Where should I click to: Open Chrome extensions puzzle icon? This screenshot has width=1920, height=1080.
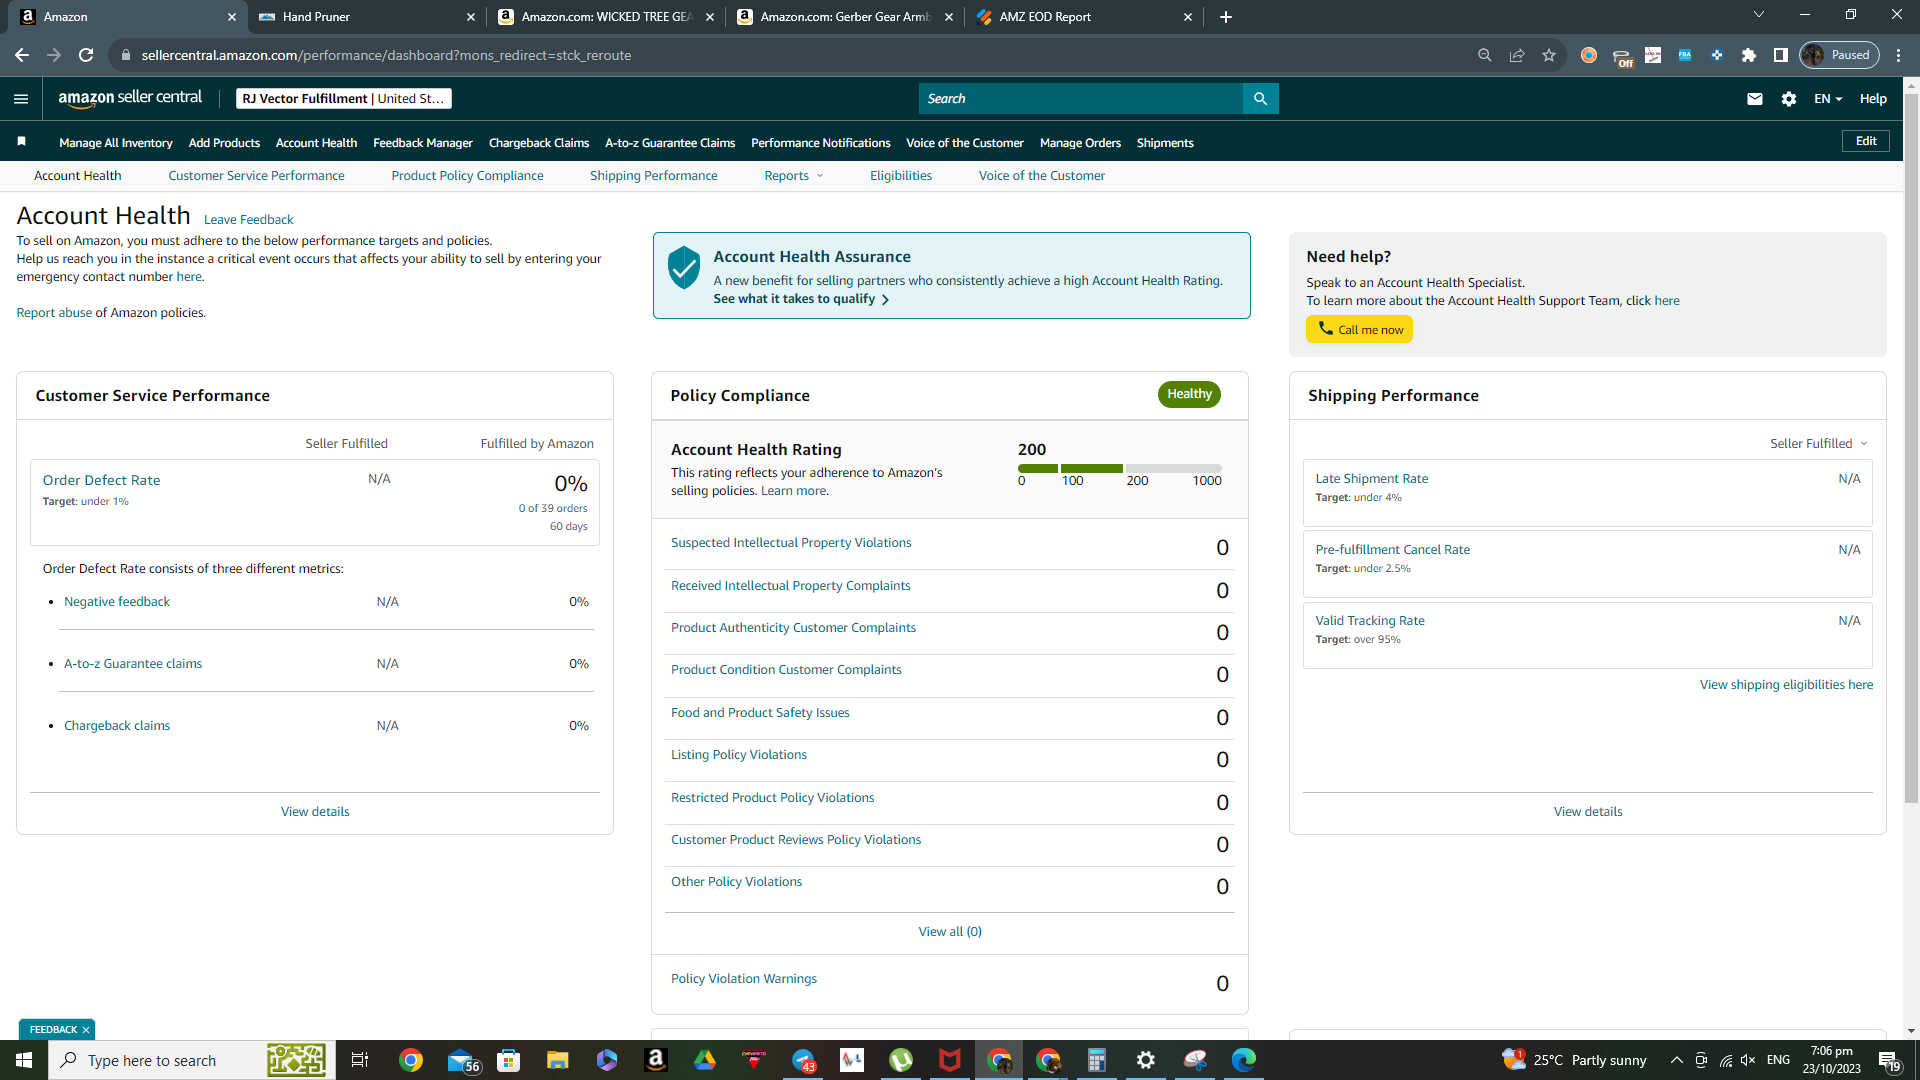1749,55
